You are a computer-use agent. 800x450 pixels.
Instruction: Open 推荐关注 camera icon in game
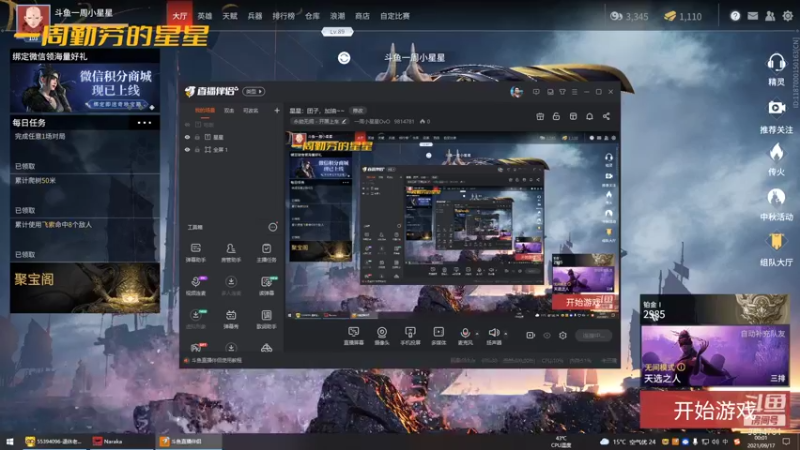coord(776,116)
